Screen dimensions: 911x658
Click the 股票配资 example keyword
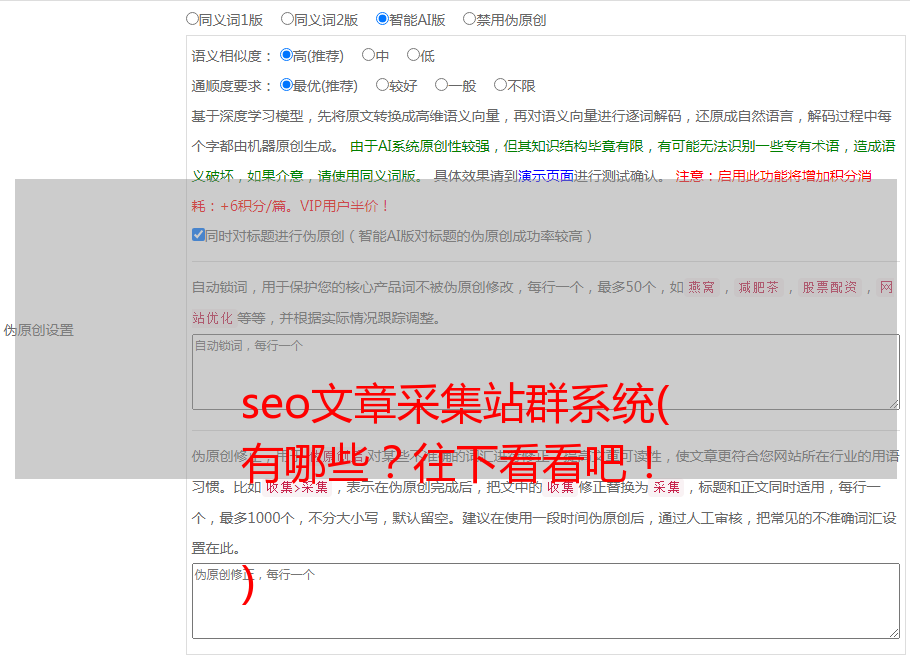tap(830, 287)
